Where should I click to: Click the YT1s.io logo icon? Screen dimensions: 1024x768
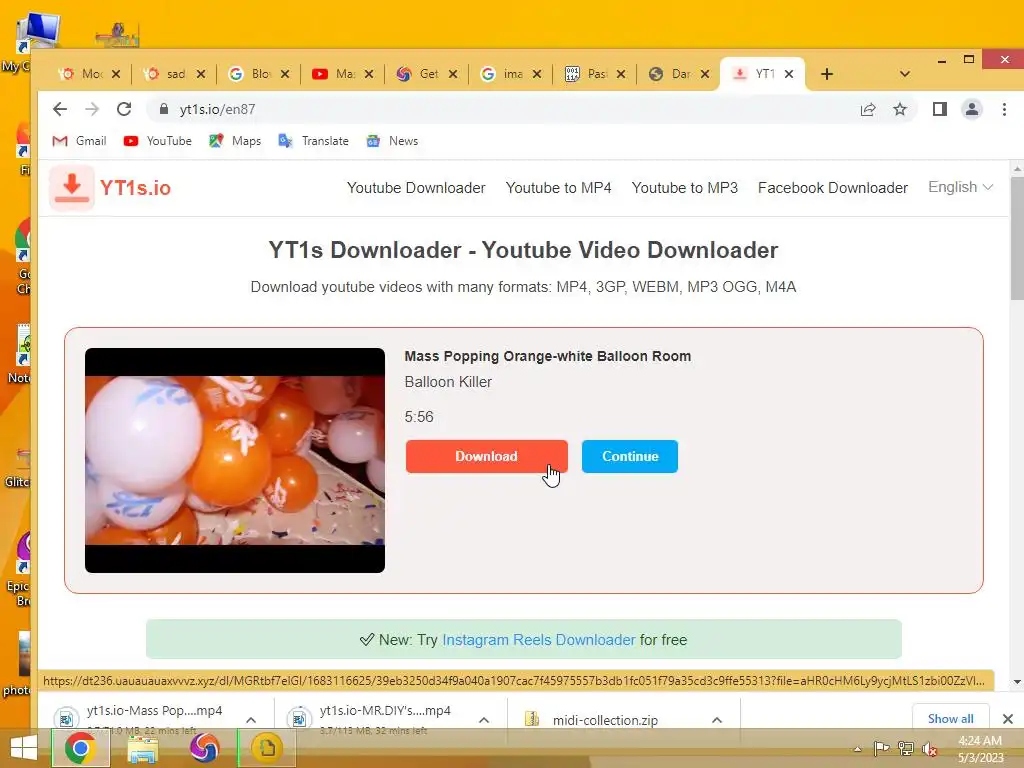tap(72, 188)
